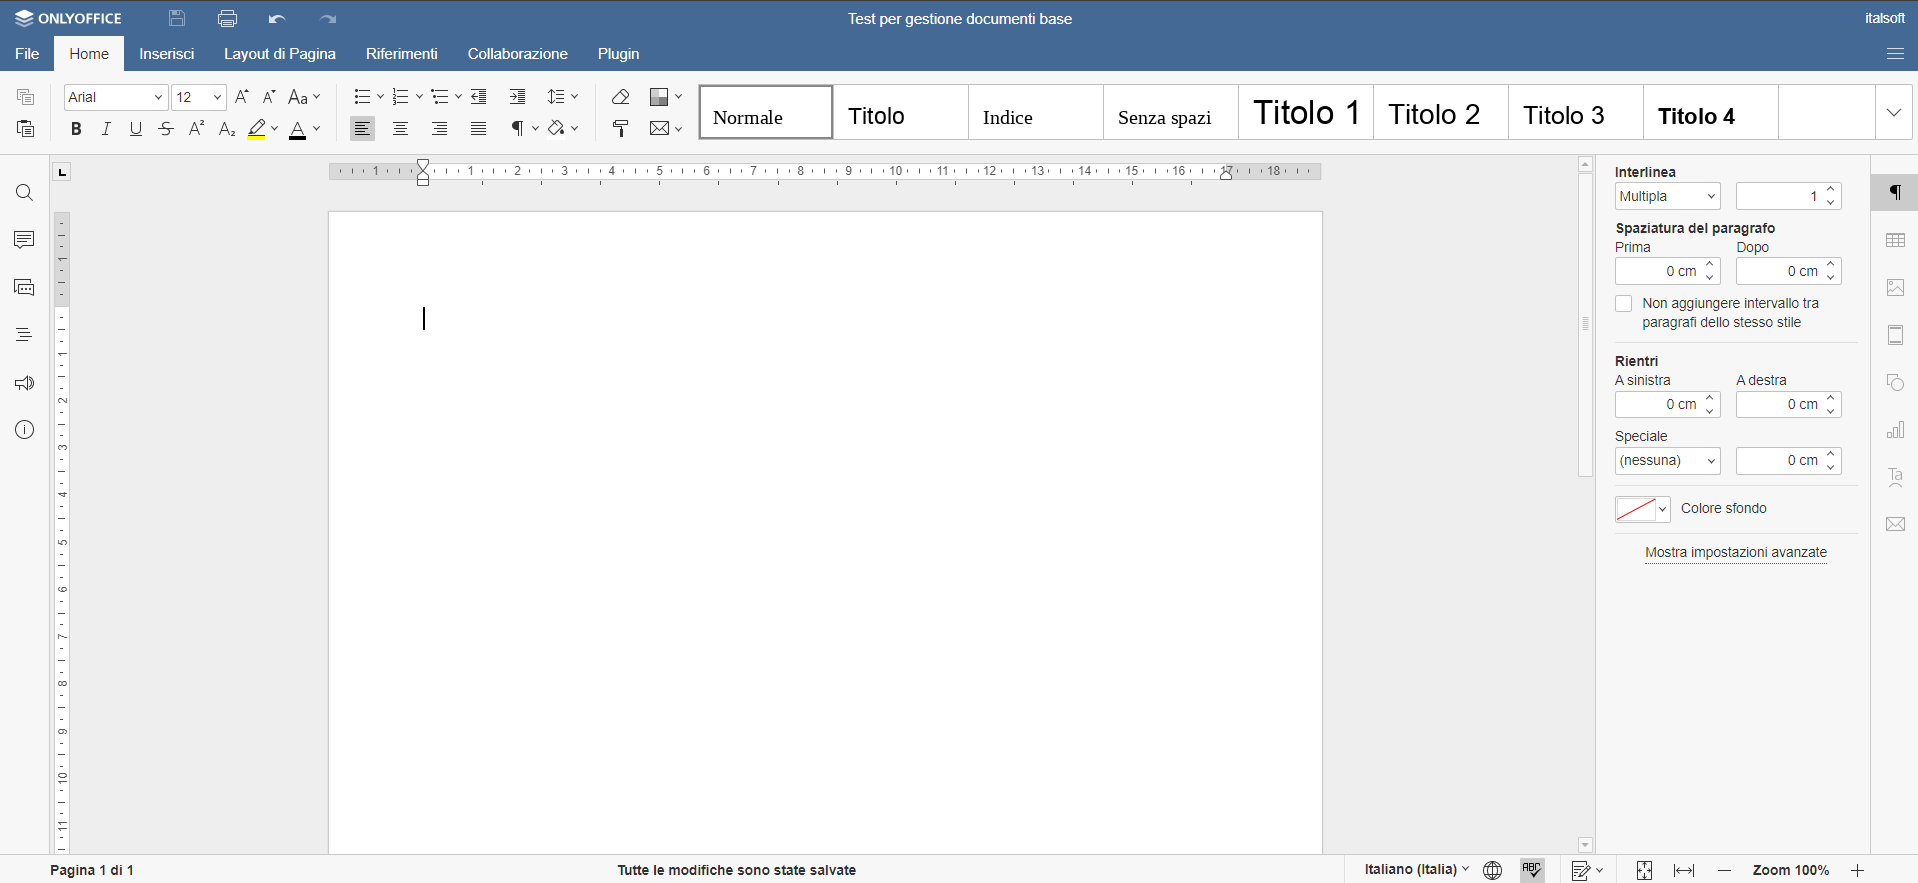Image resolution: width=1918 pixels, height=883 pixels.
Task: Switch to the Inserisci tab
Action: 166,54
